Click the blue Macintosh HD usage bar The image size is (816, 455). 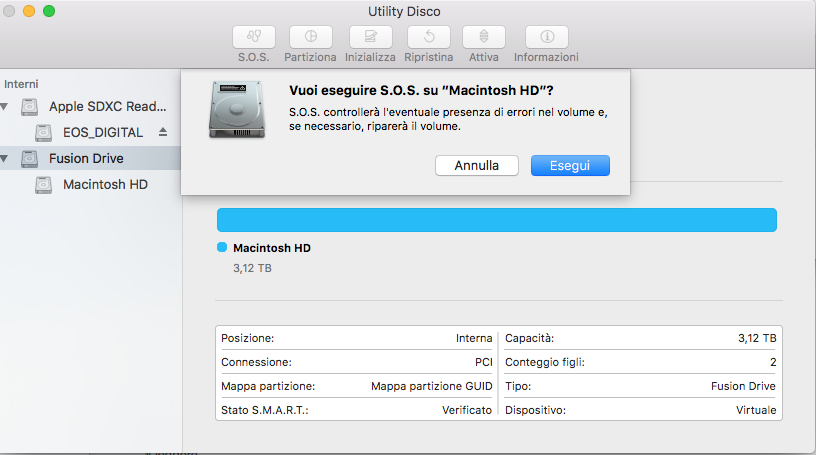497,220
